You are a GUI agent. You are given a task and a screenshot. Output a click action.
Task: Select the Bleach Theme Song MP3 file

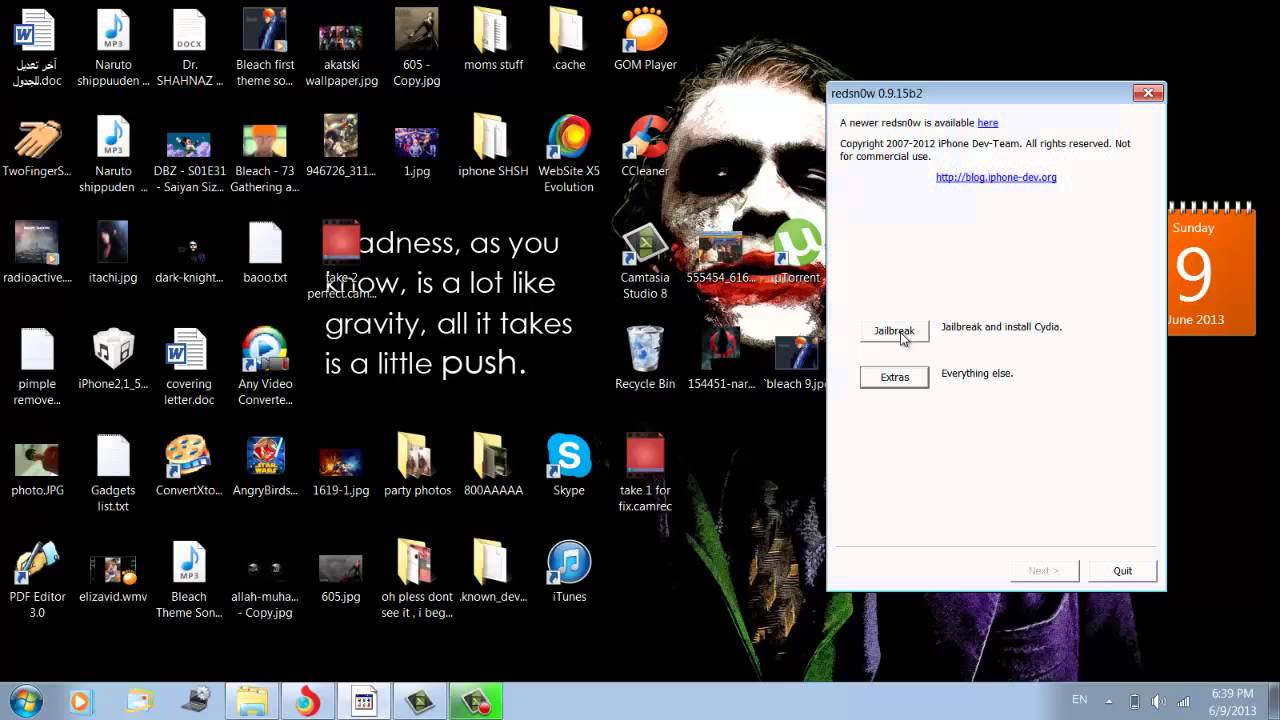tap(188, 579)
